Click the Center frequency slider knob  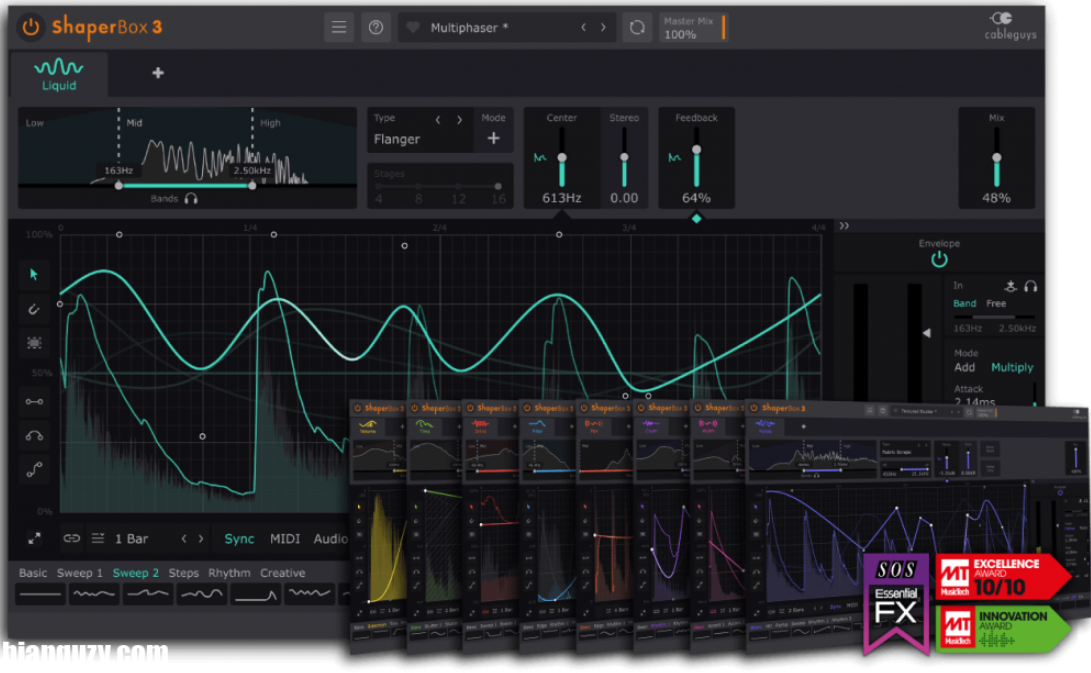pos(562,158)
